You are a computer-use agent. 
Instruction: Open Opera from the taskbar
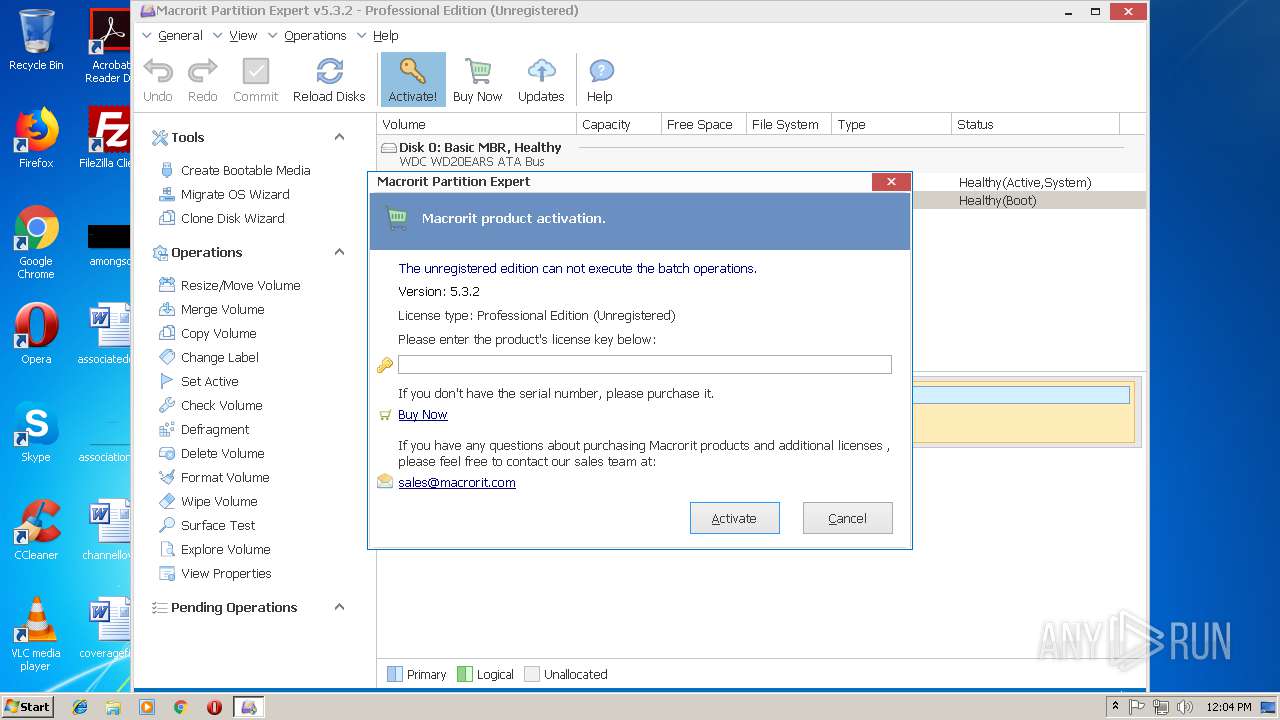[x=214, y=707]
